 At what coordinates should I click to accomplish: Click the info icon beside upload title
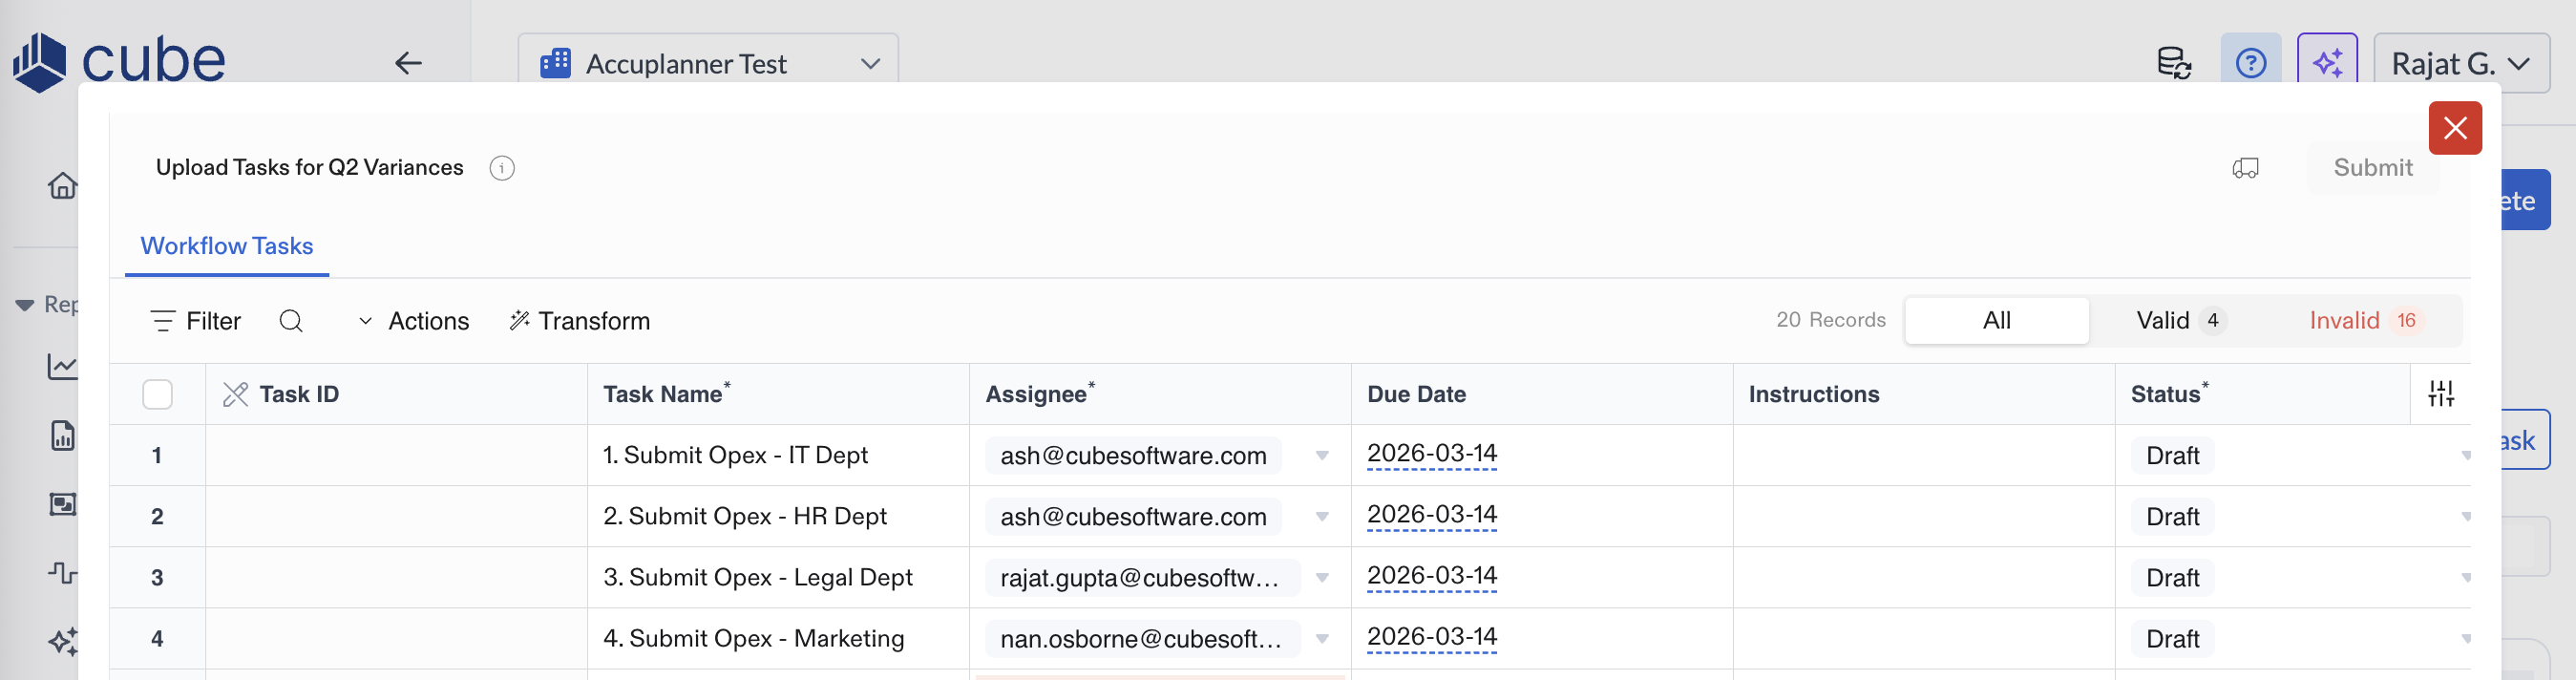[502, 168]
